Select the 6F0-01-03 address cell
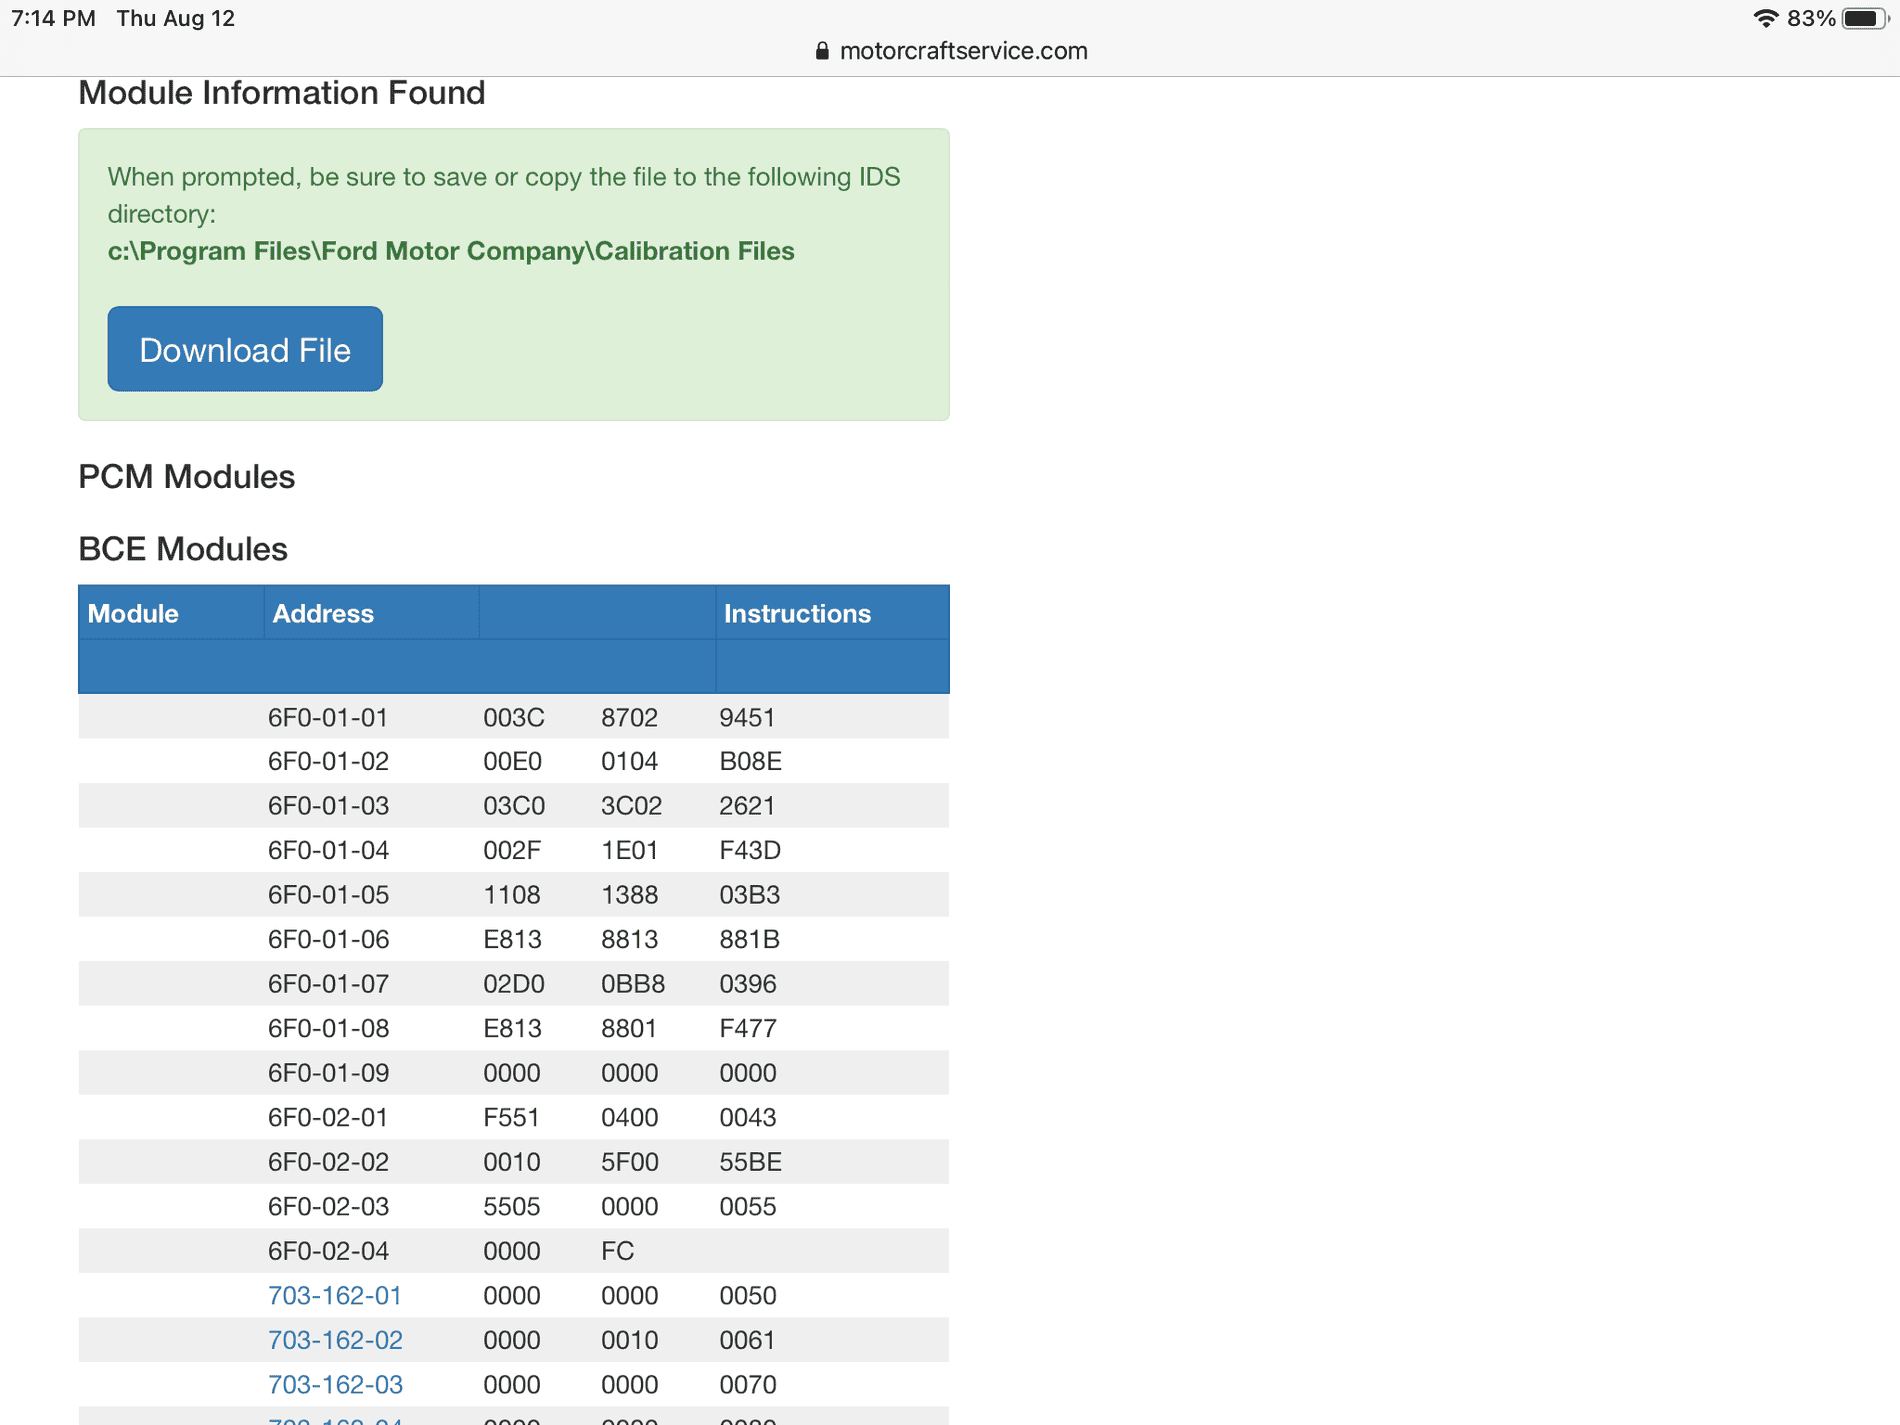Image resolution: width=1900 pixels, height=1425 pixels. [328, 806]
